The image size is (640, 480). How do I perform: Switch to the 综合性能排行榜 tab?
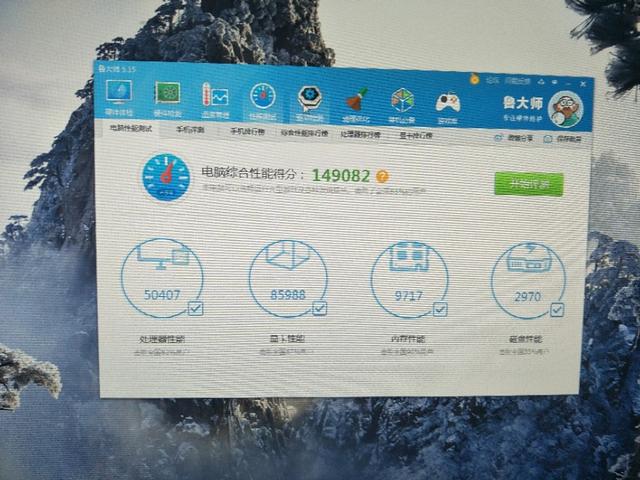304,133
